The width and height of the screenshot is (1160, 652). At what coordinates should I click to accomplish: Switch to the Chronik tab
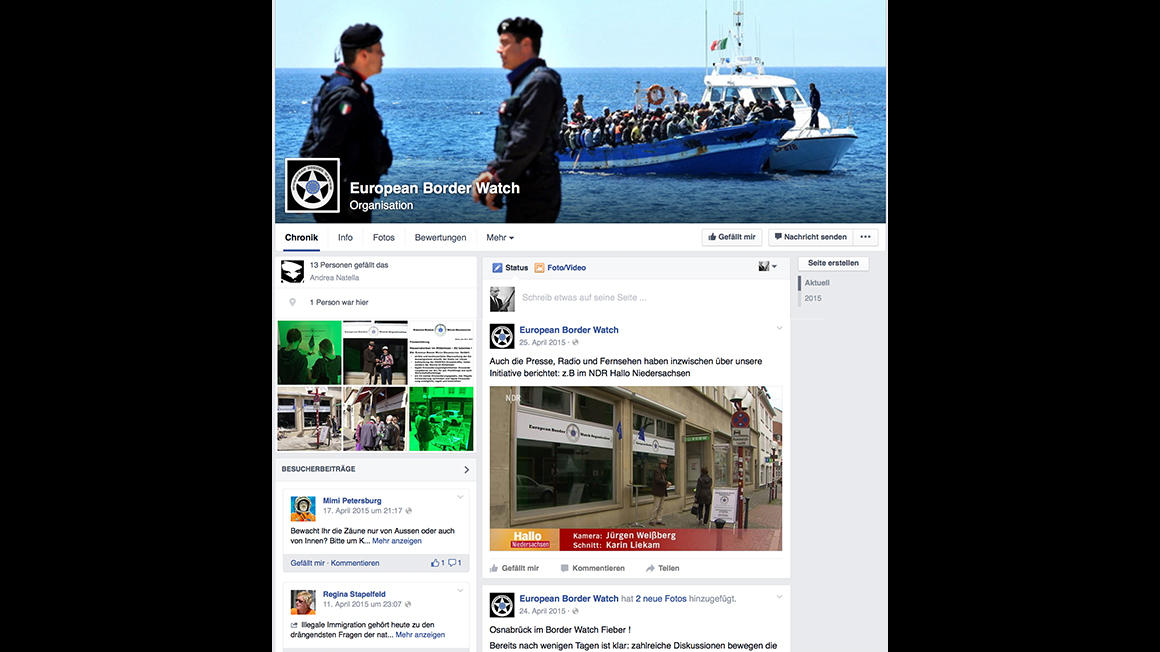click(x=301, y=238)
